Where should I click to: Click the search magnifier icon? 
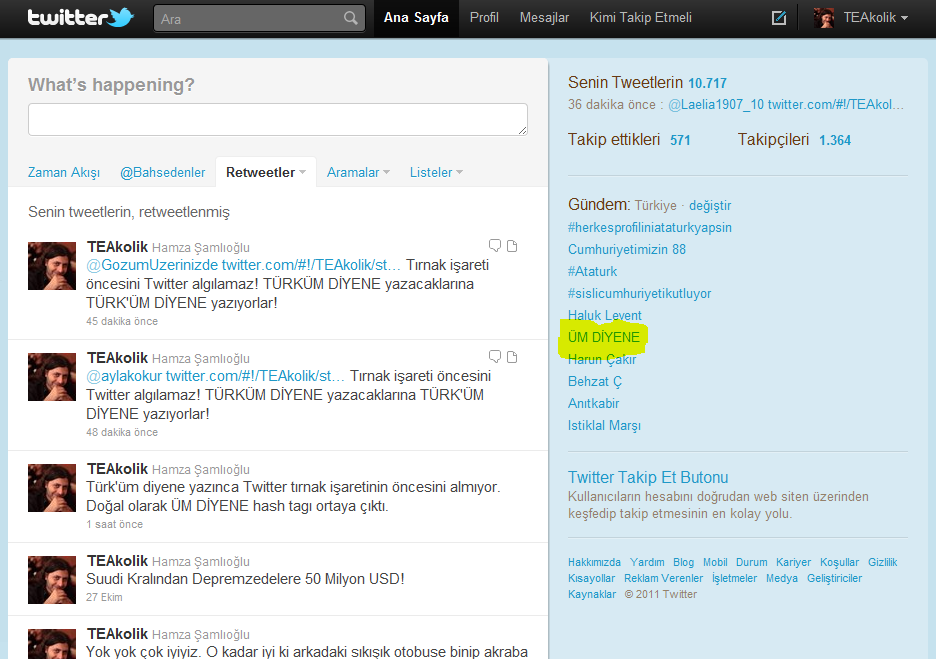[351, 19]
